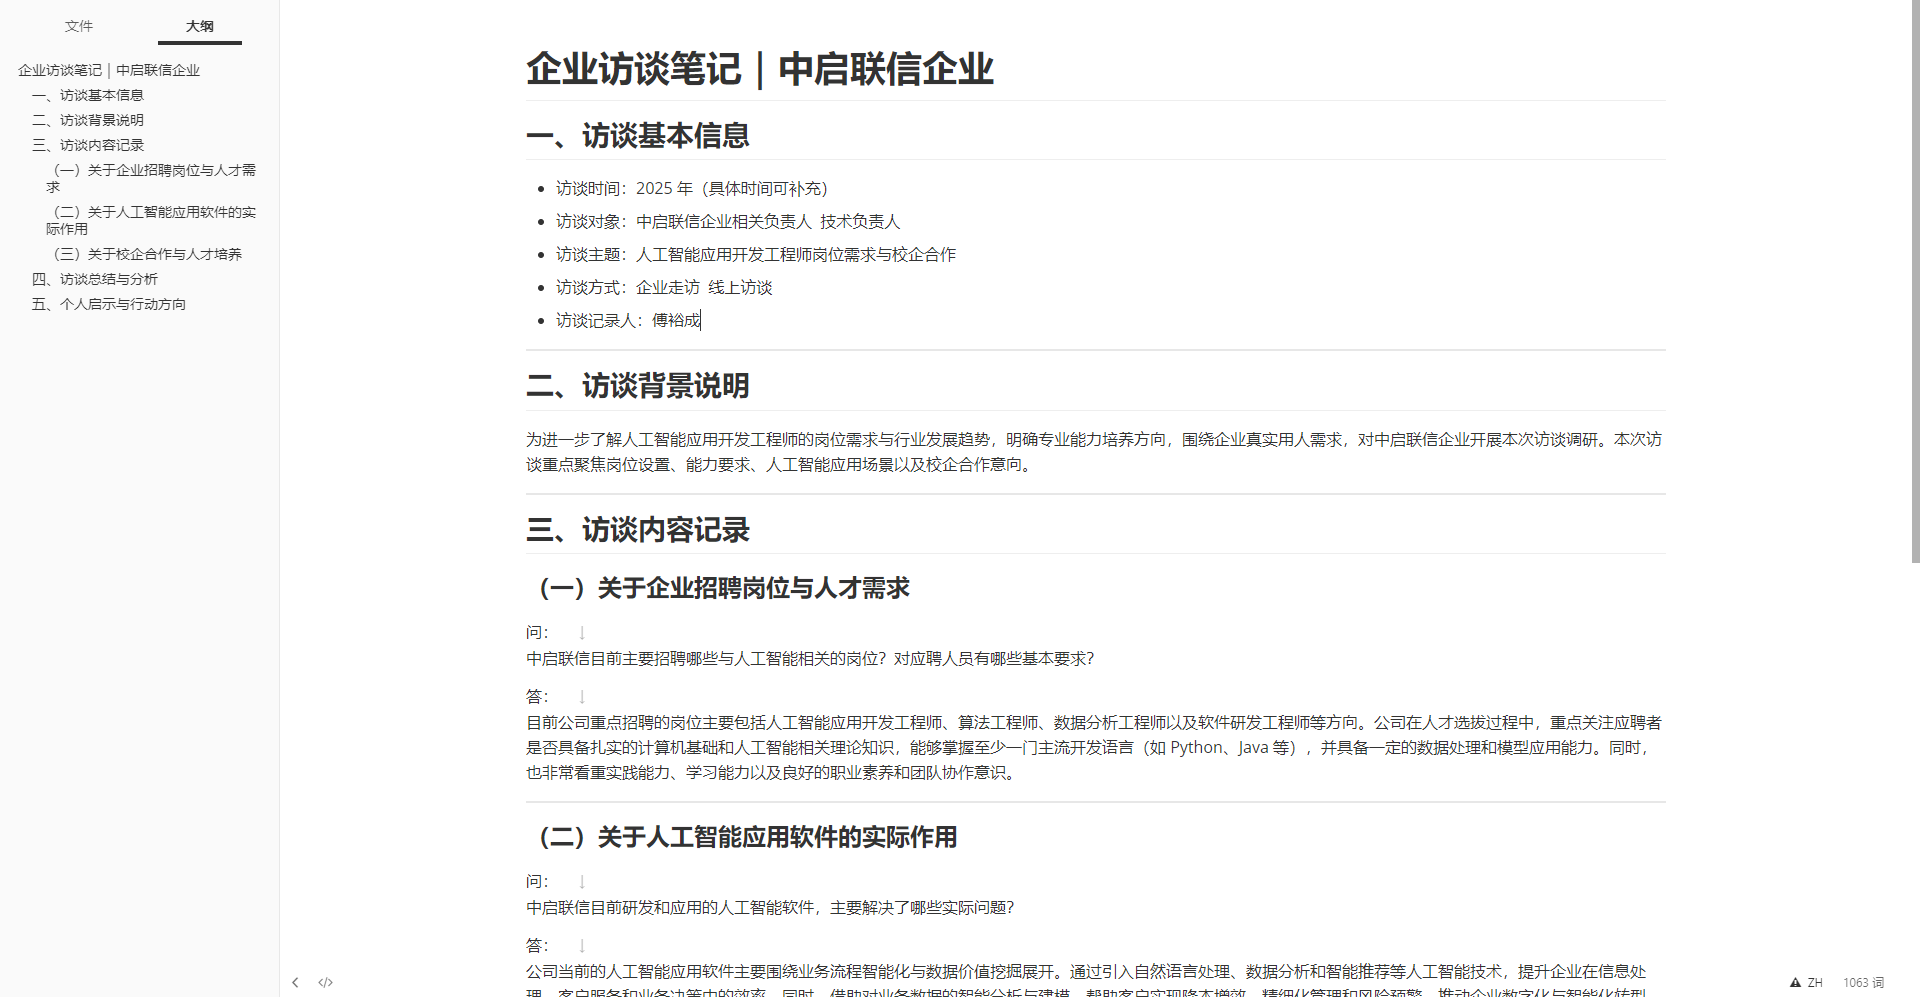This screenshot has width=1920, height=997.
Task: Switch to the 文件 tab
Action: pos(79,26)
